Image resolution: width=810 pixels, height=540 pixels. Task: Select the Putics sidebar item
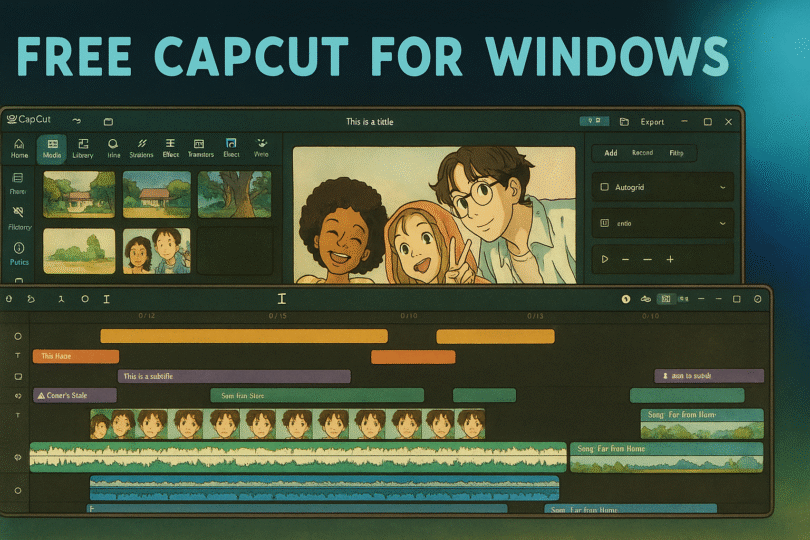point(19,254)
